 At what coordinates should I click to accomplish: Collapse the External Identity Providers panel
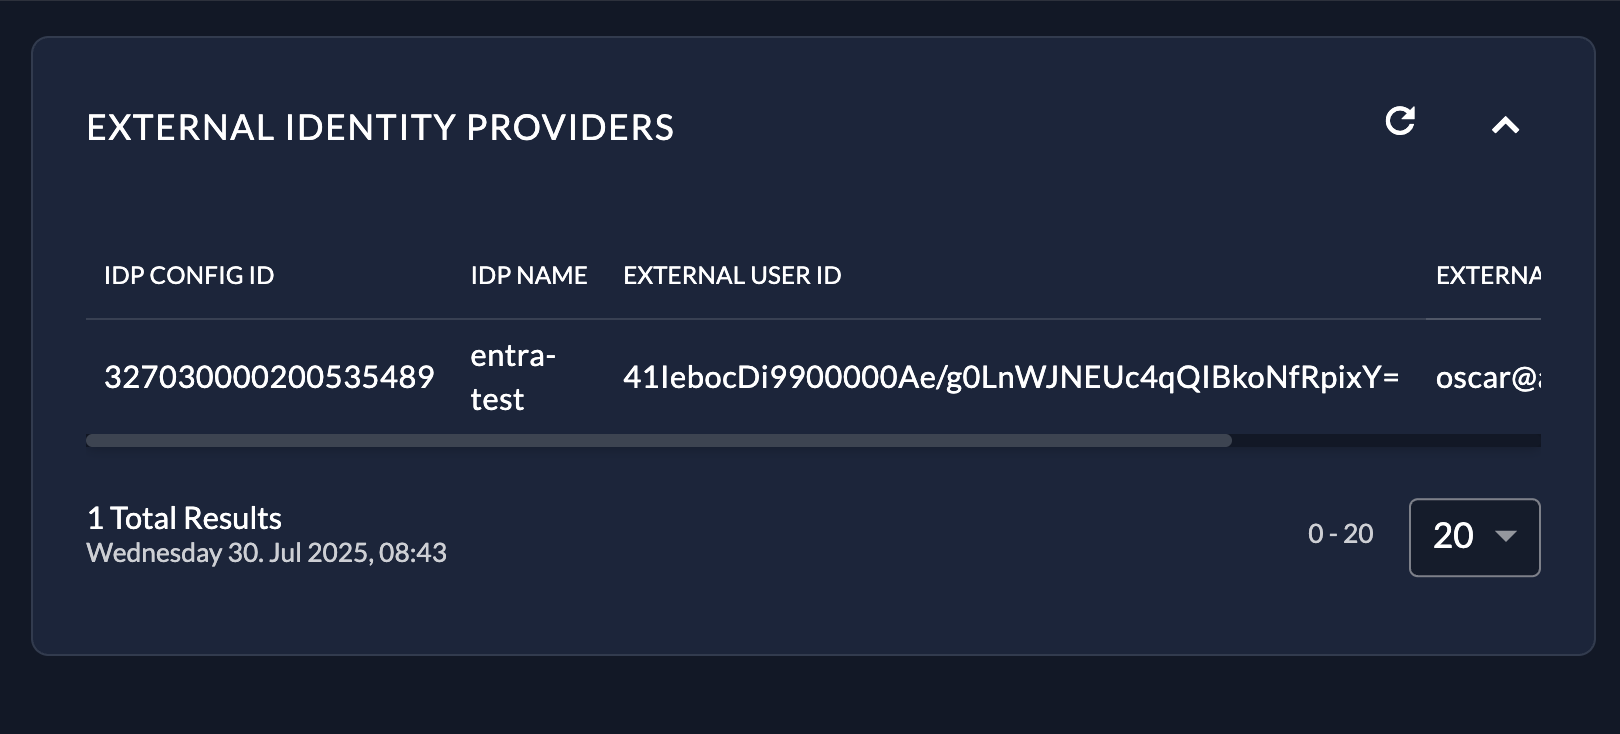1505,125
